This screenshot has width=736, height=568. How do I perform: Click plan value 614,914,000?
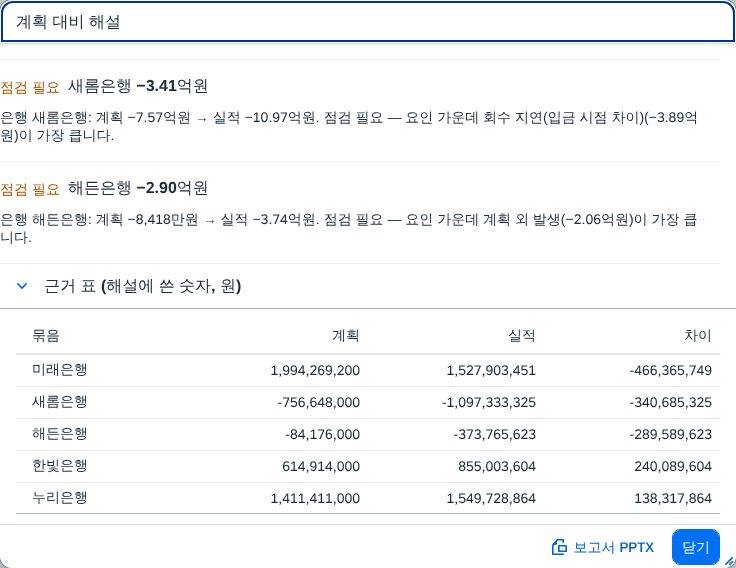(x=321, y=466)
